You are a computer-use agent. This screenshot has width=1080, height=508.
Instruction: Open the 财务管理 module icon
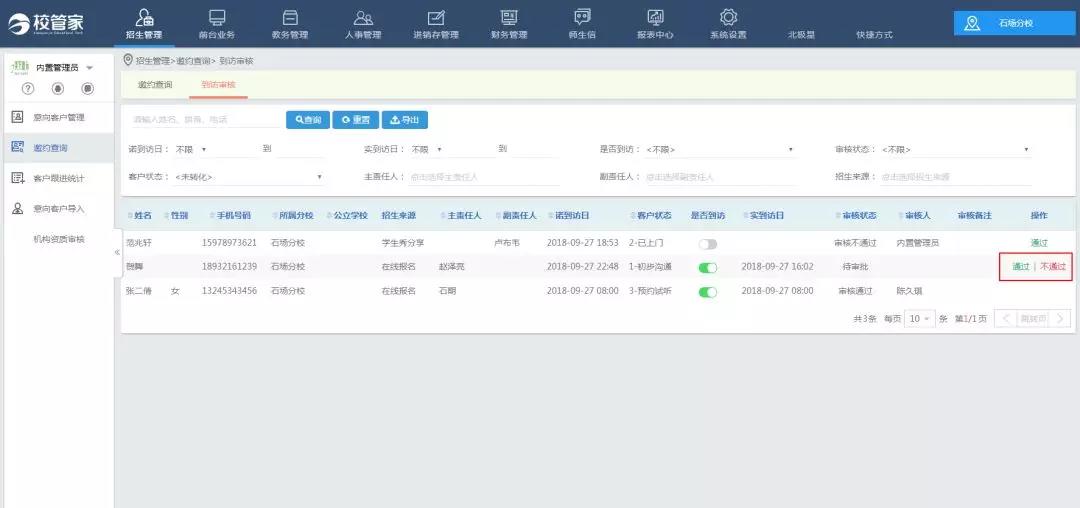pyautogui.click(x=509, y=18)
